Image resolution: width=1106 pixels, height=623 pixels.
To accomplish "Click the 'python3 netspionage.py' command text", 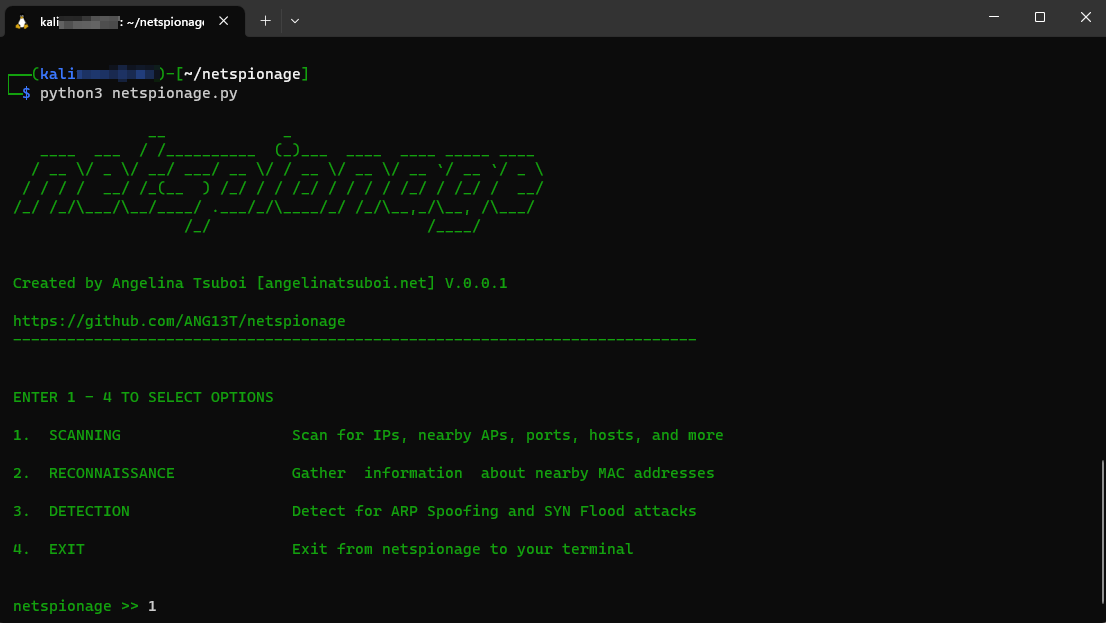I will [139, 93].
